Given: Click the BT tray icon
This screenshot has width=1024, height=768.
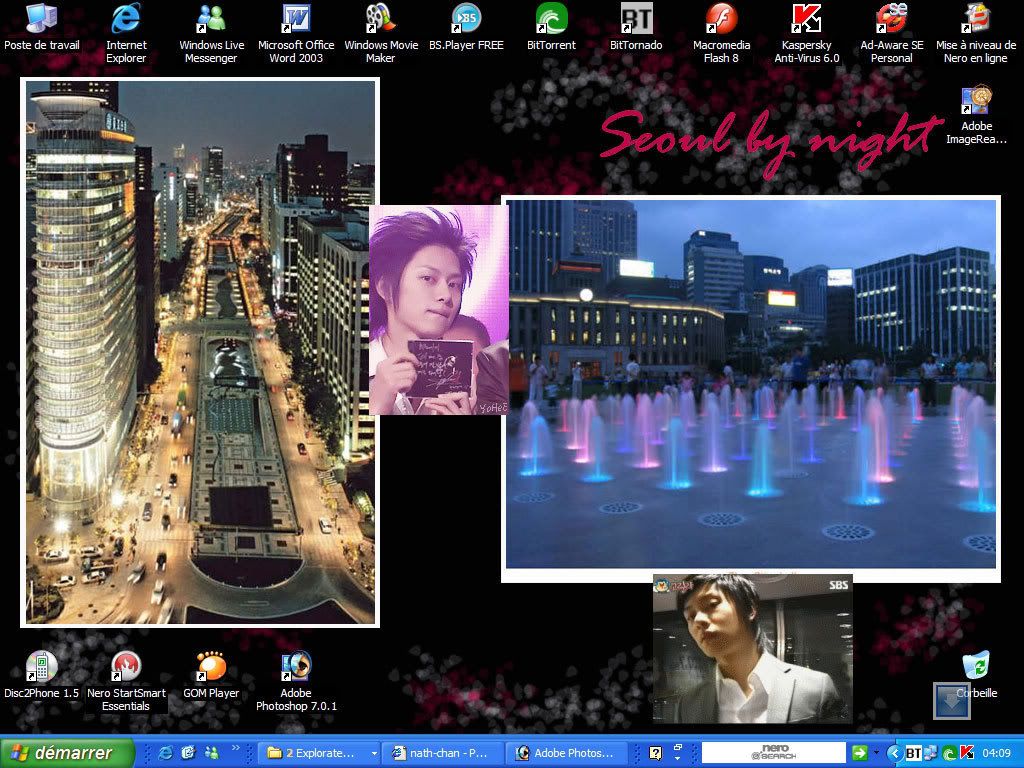Looking at the screenshot, I should 914,754.
